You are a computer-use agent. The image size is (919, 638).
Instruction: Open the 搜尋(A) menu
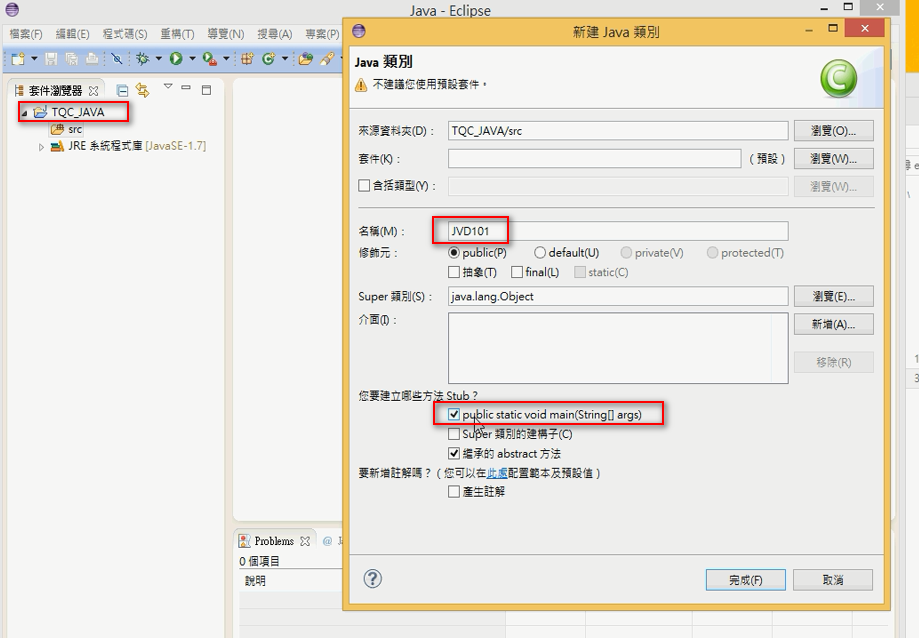(274, 34)
